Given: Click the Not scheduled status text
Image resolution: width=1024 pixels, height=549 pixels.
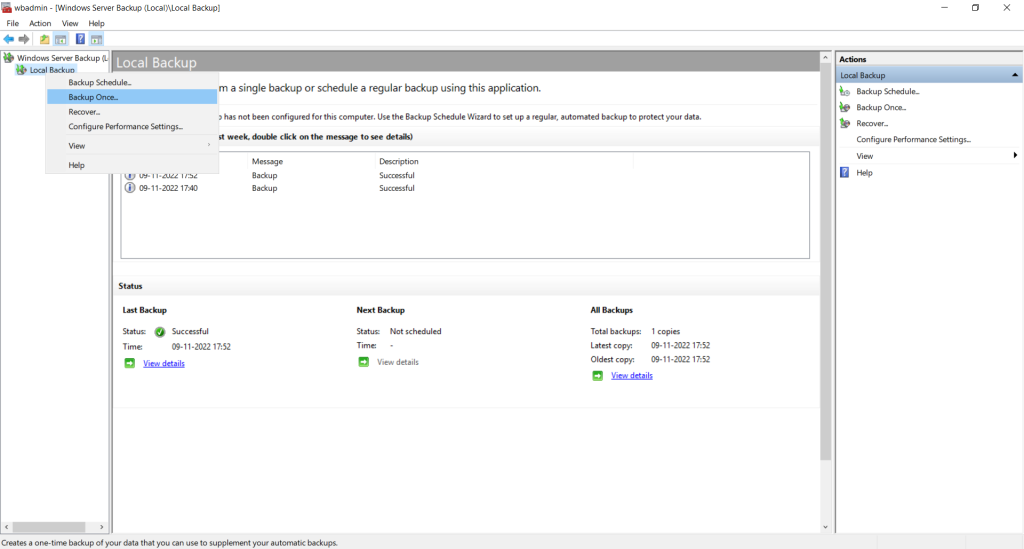Looking at the screenshot, I should click(415, 331).
